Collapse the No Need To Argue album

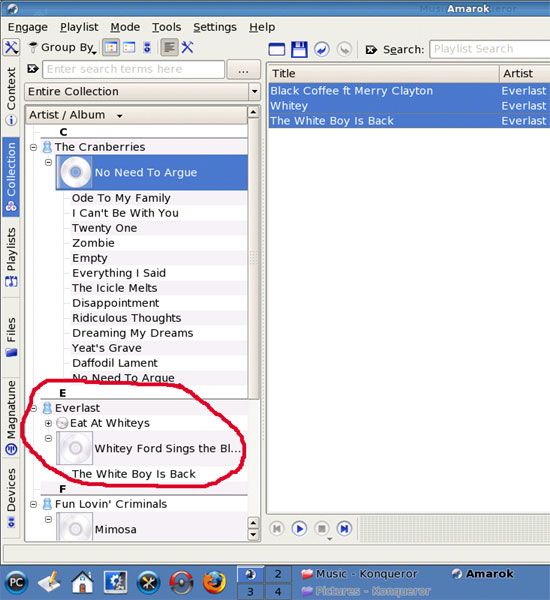pyautogui.click(x=48, y=162)
